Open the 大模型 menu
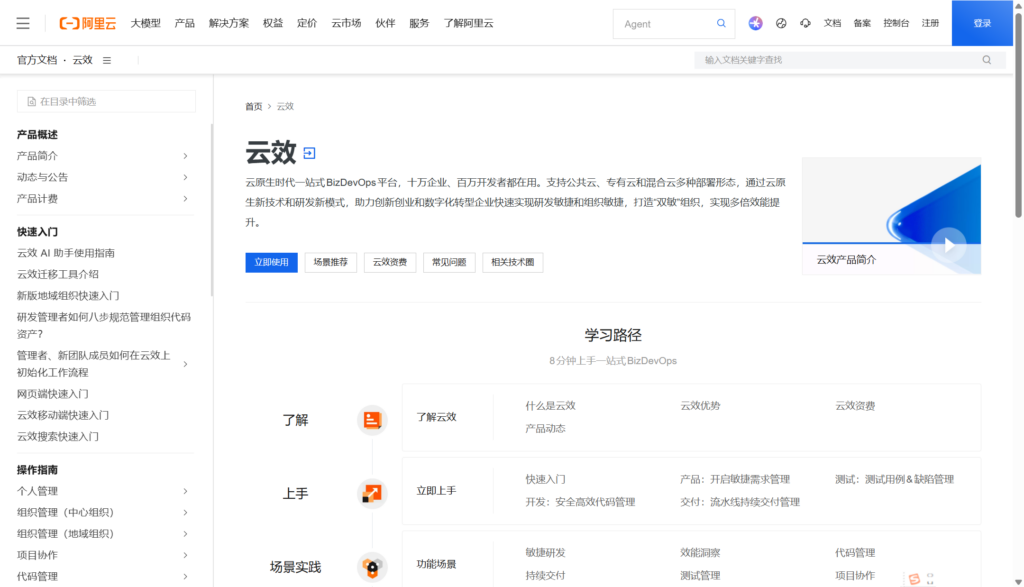1024x587 pixels. (x=146, y=24)
